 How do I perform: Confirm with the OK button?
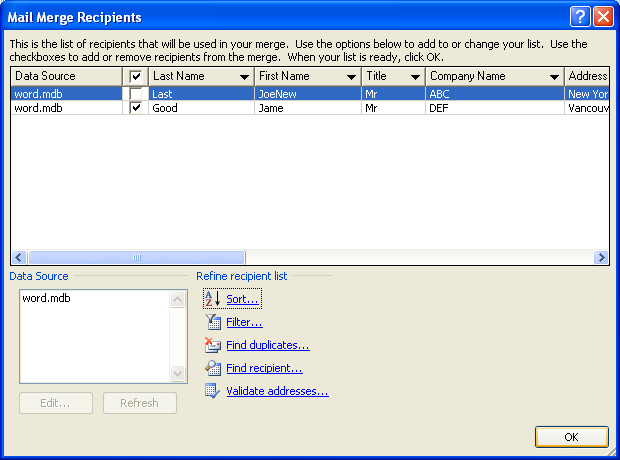pos(571,437)
